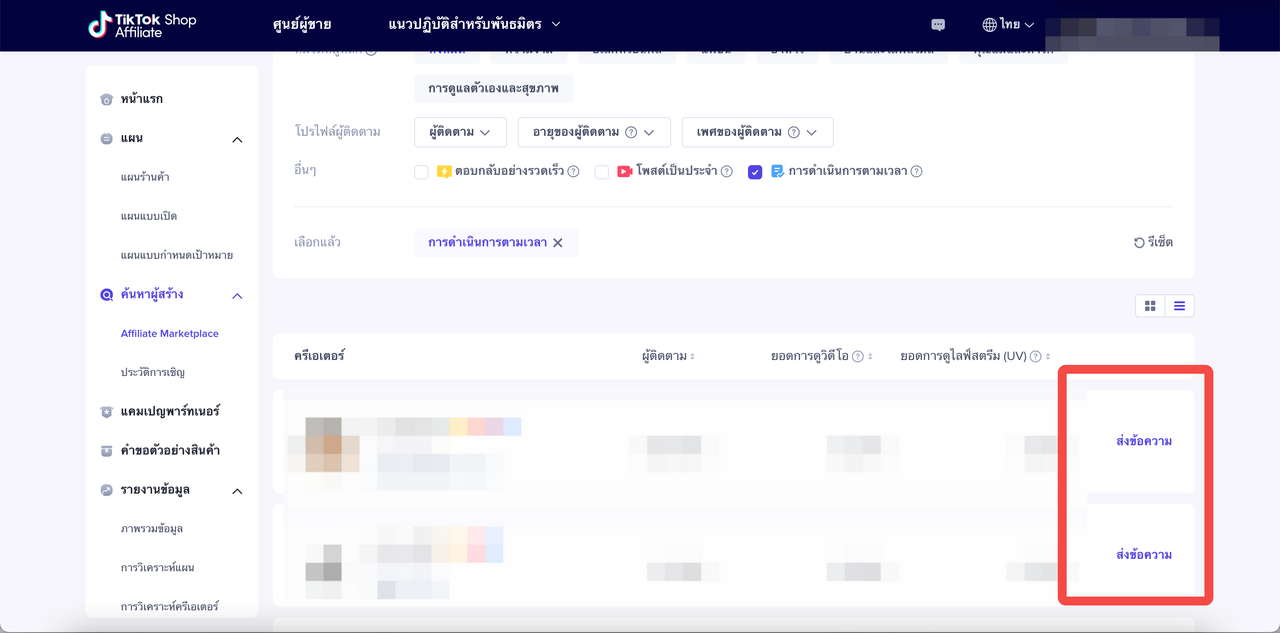The width and height of the screenshot is (1280, 633).
Task: Open the ผู้ติดตาม filter dropdown
Action: click(x=460, y=132)
